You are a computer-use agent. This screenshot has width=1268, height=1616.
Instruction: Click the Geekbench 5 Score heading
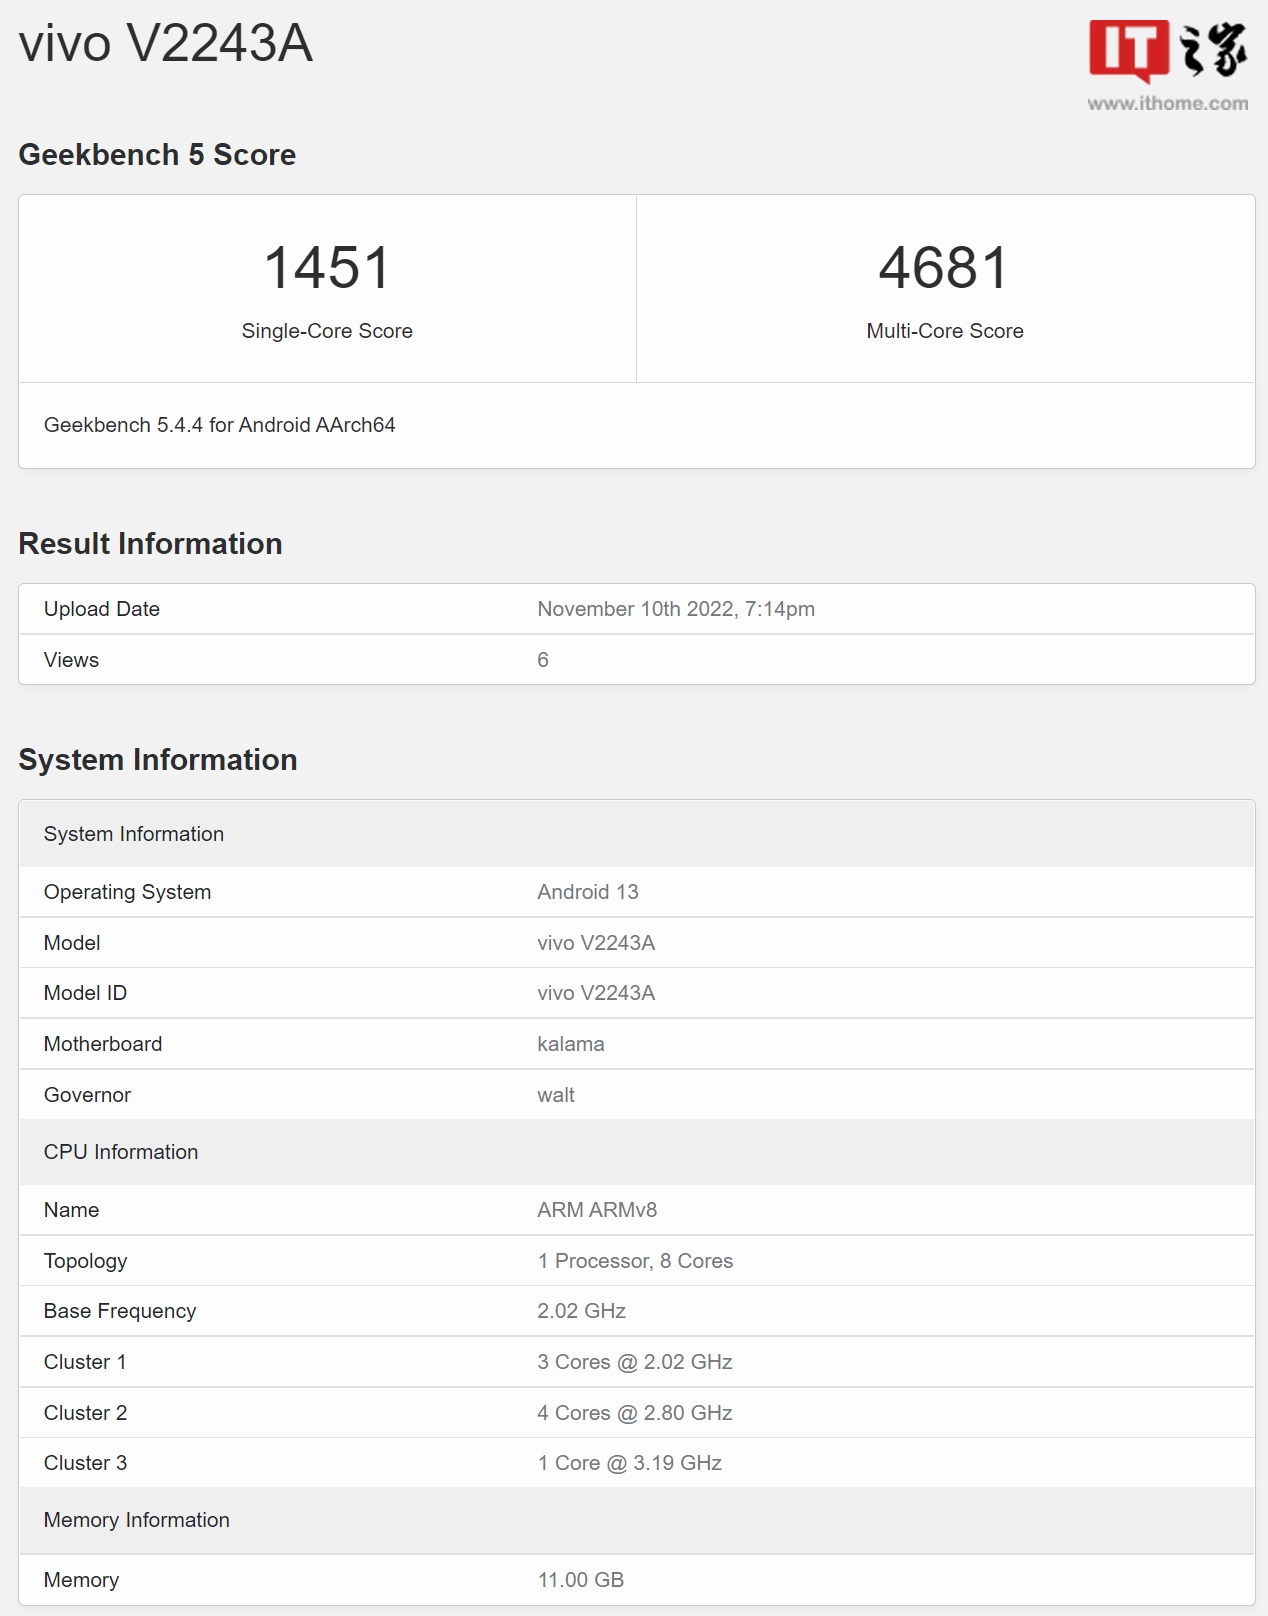157,155
